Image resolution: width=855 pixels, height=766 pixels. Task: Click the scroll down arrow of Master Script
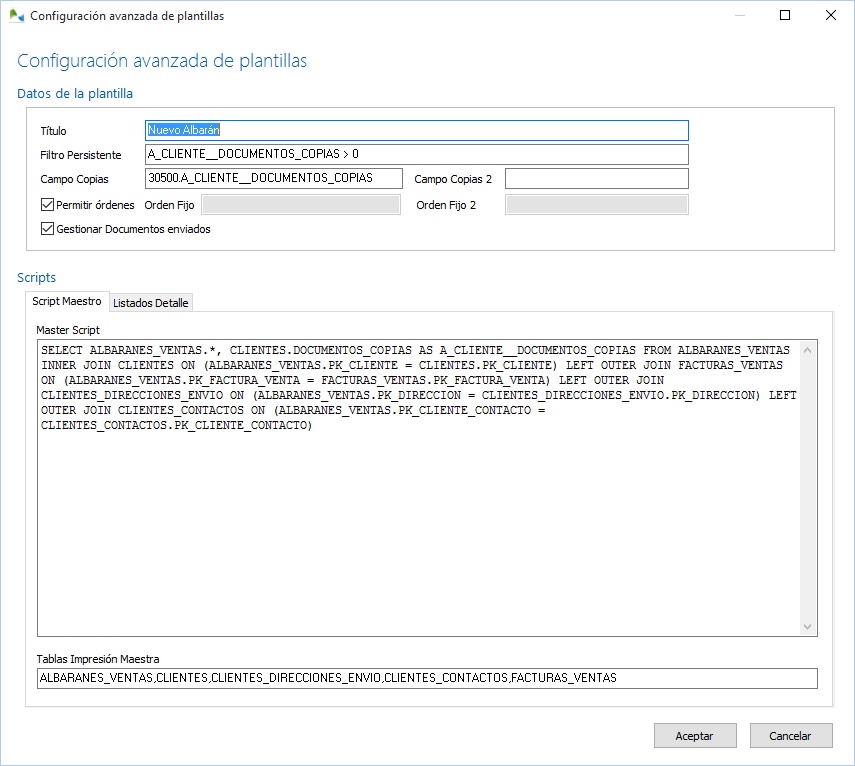tap(808, 628)
